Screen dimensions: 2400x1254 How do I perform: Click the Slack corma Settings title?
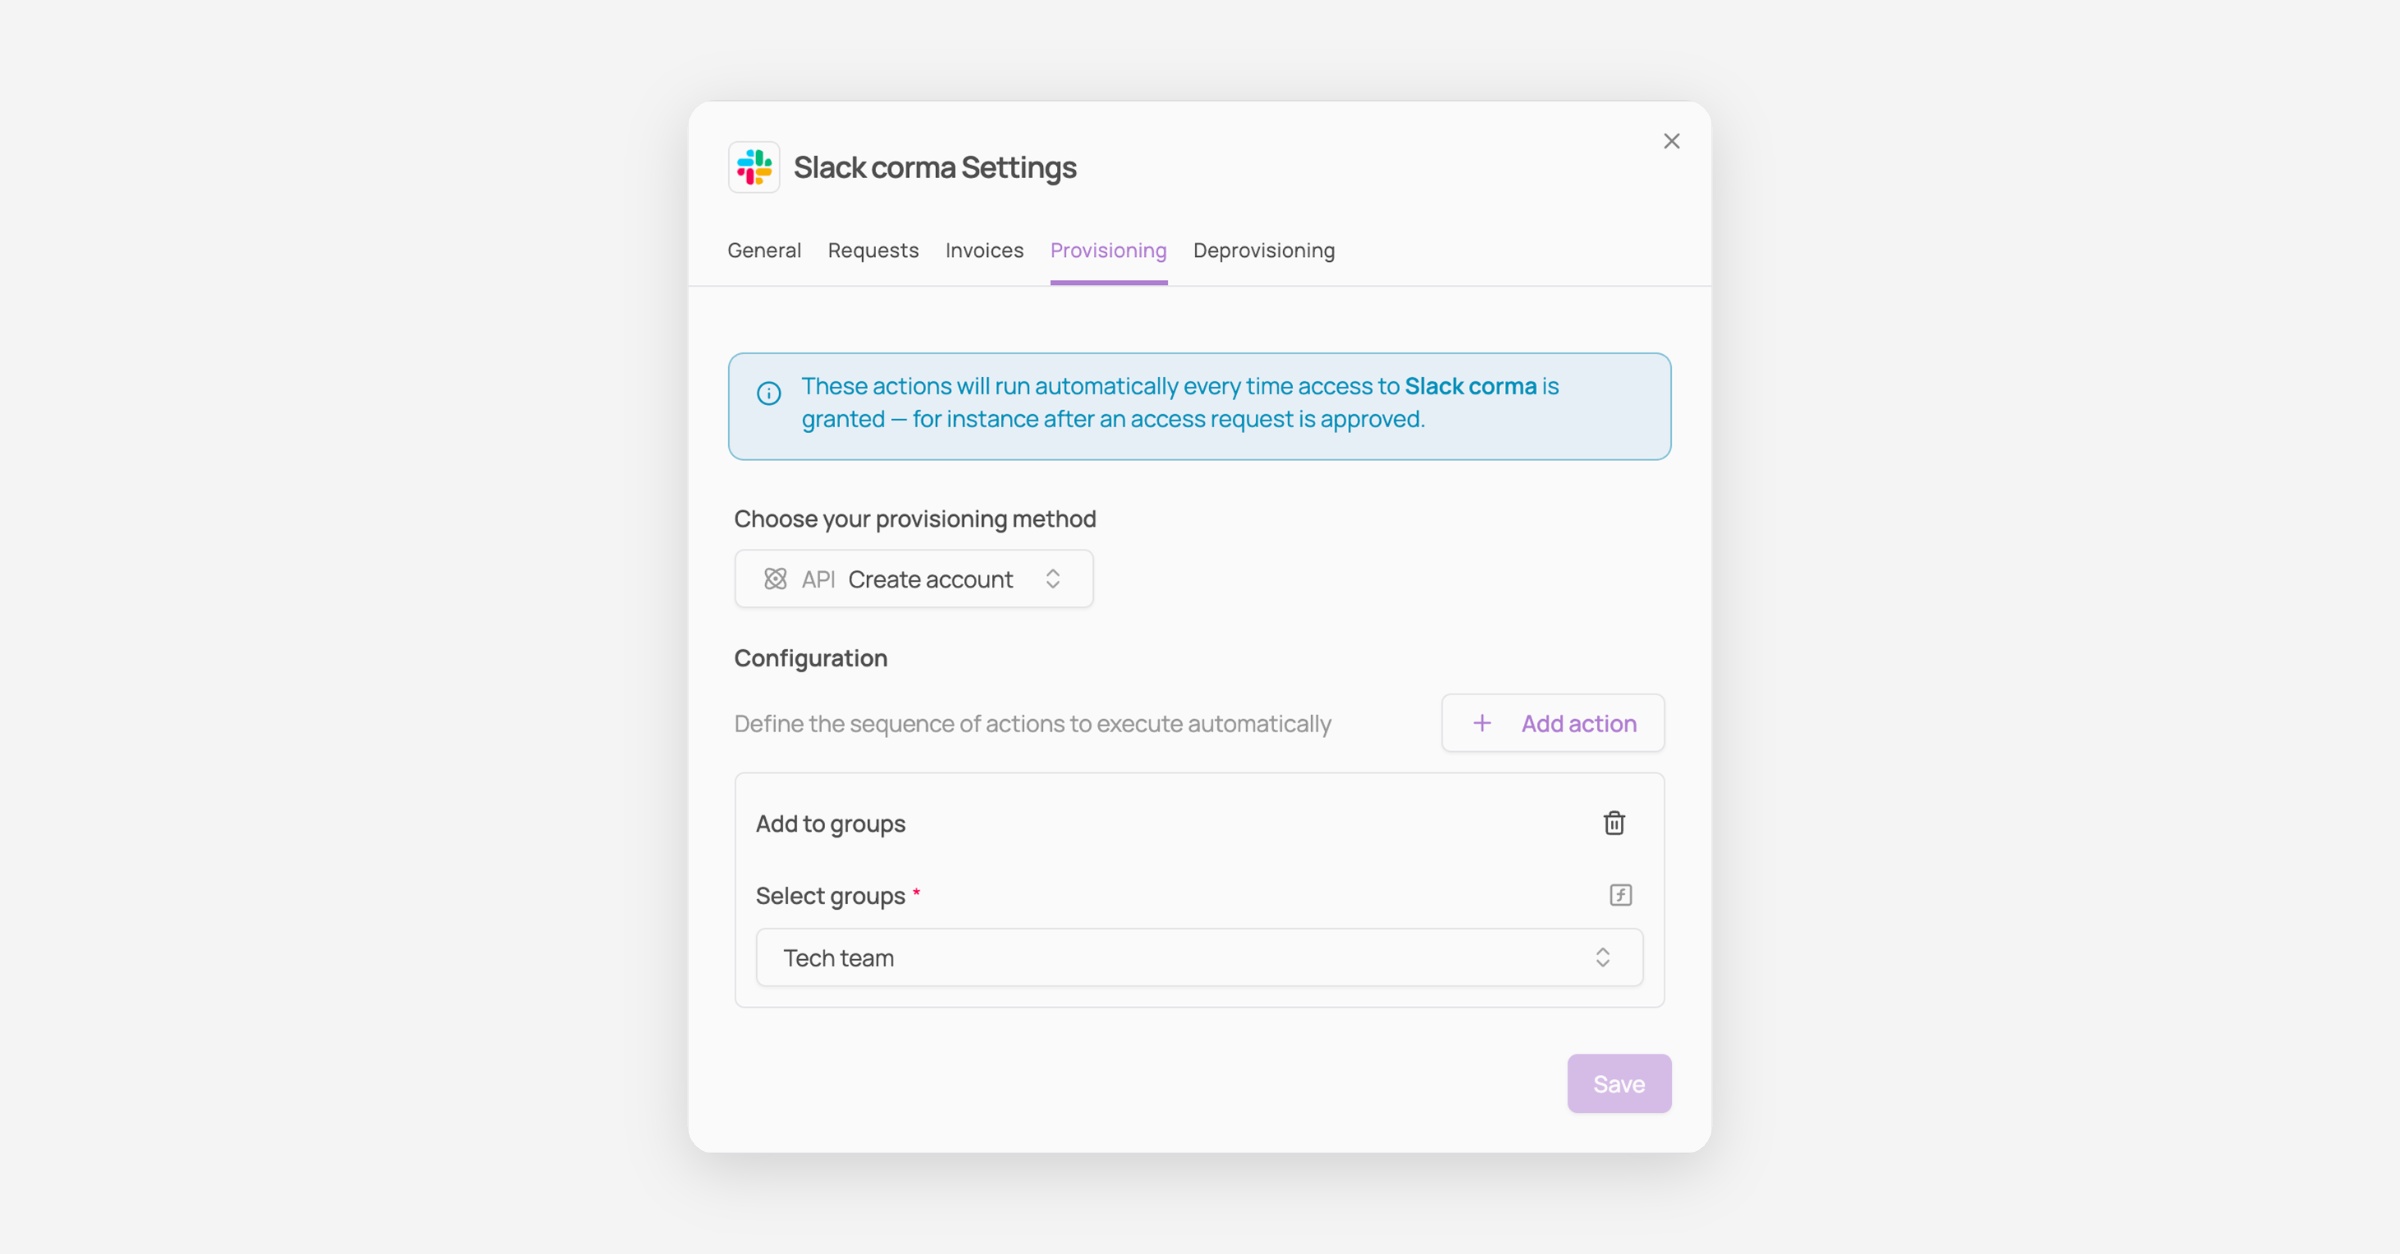tap(935, 167)
